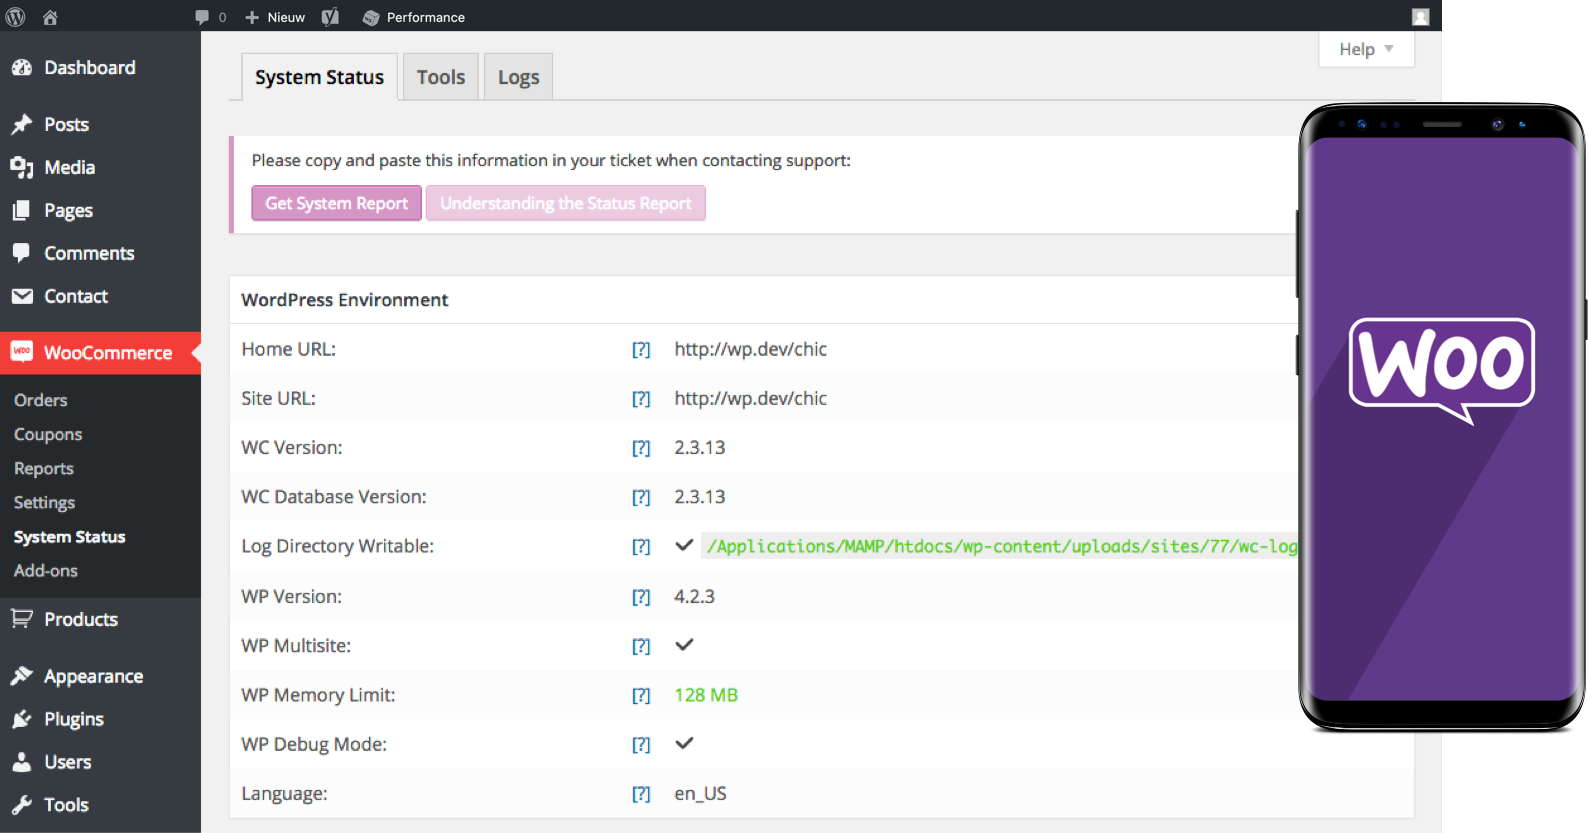This screenshot has height=833, width=1588.
Task: Open the Help dropdown
Action: [x=1366, y=49]
